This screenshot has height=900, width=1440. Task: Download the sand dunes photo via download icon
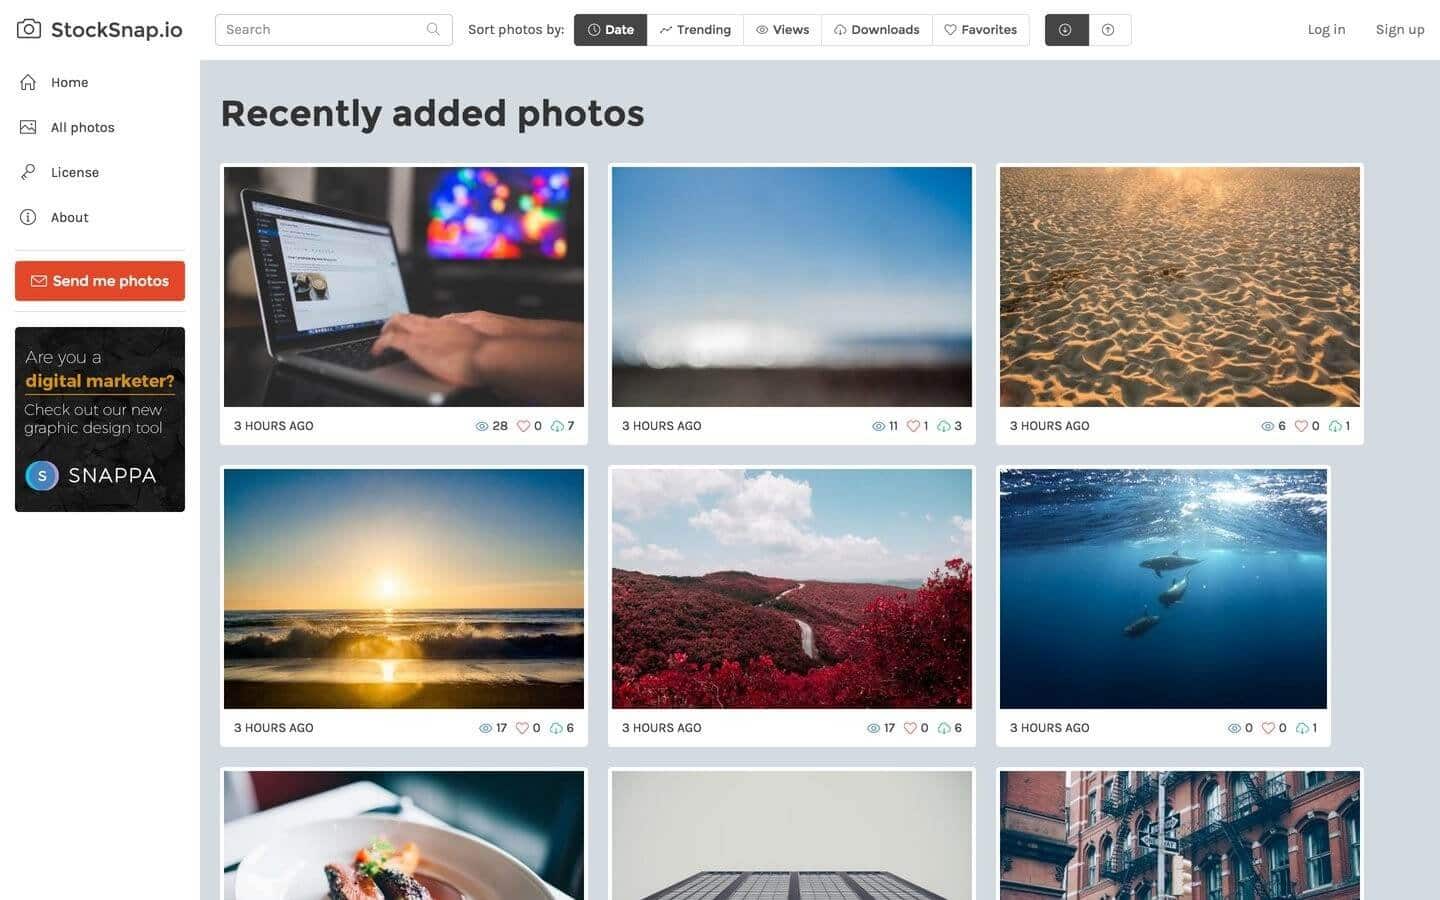pos(1334,426)
